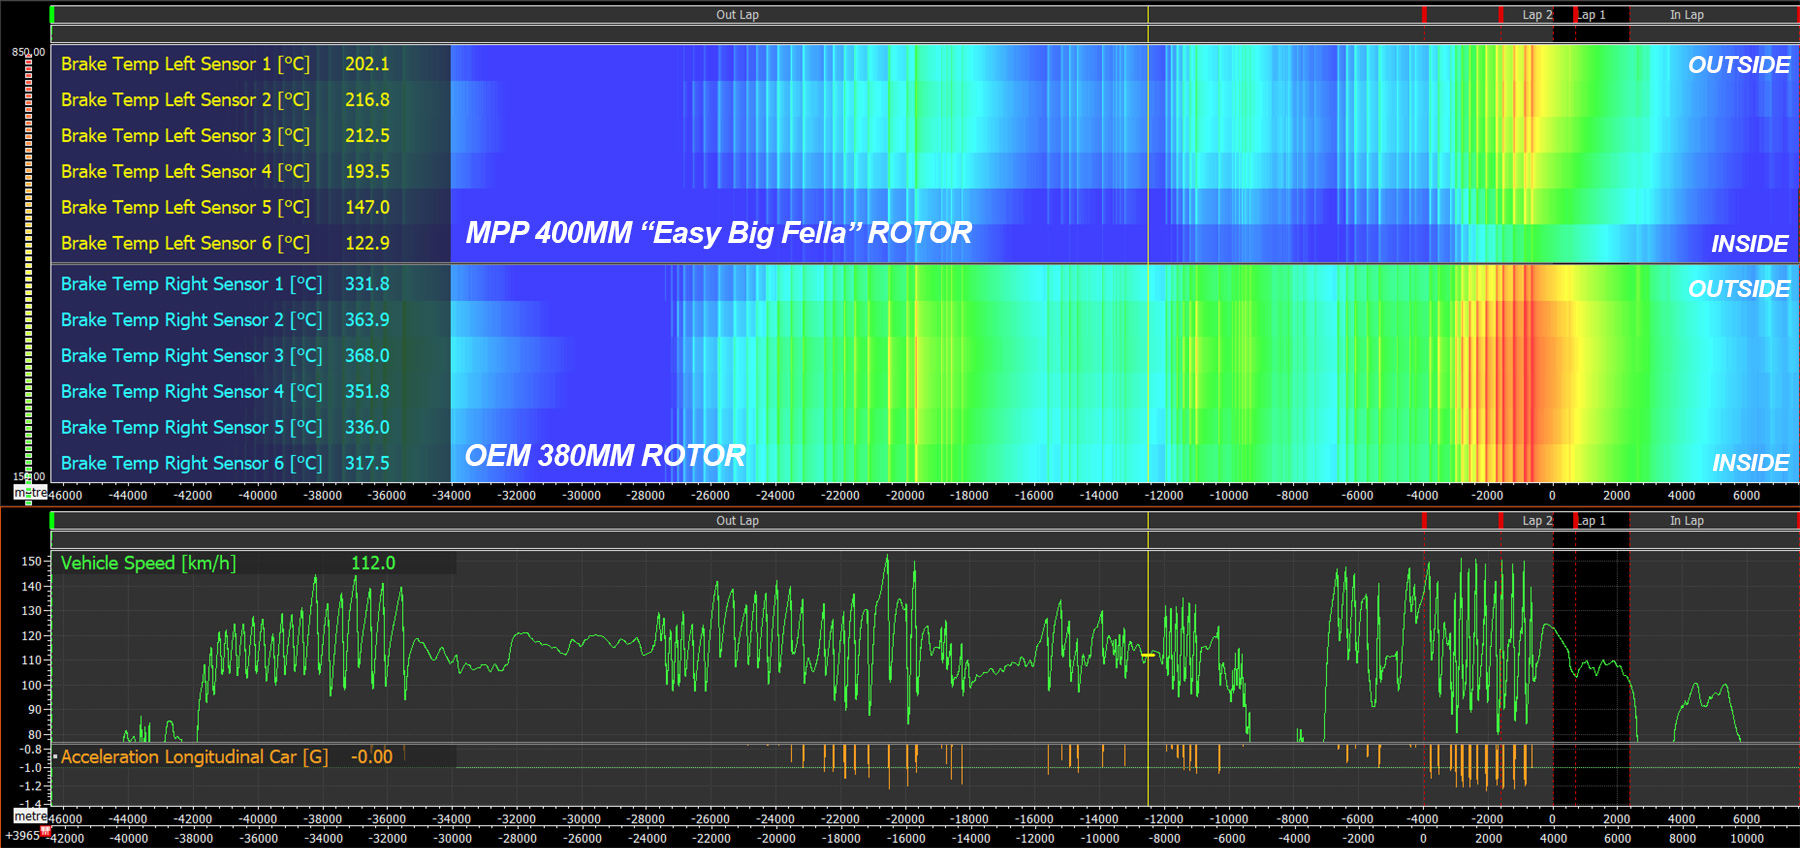The image size is (1800, 848).
Task: Click the 363.9 value for Right Sensor 2
Action: click(367, 320)
